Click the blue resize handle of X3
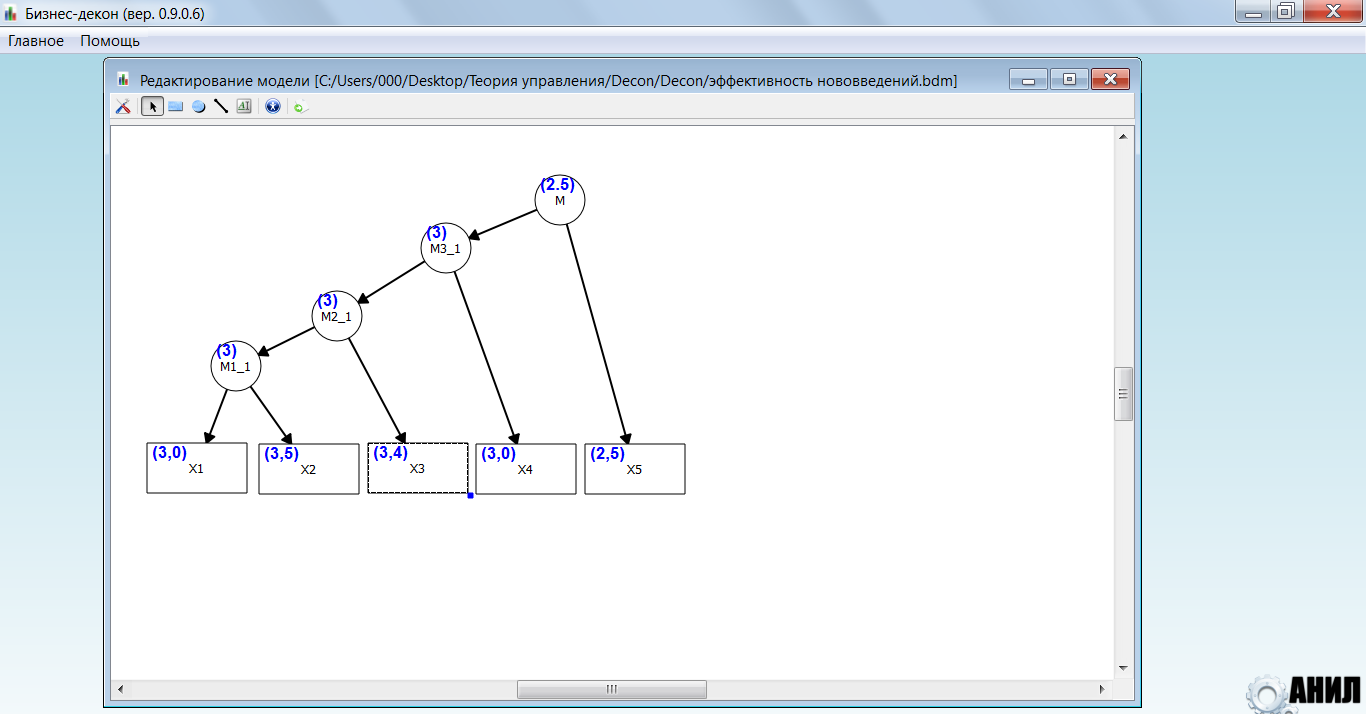Image resolution: width=1366 pixels, height=714 pixels. point(470,495)
